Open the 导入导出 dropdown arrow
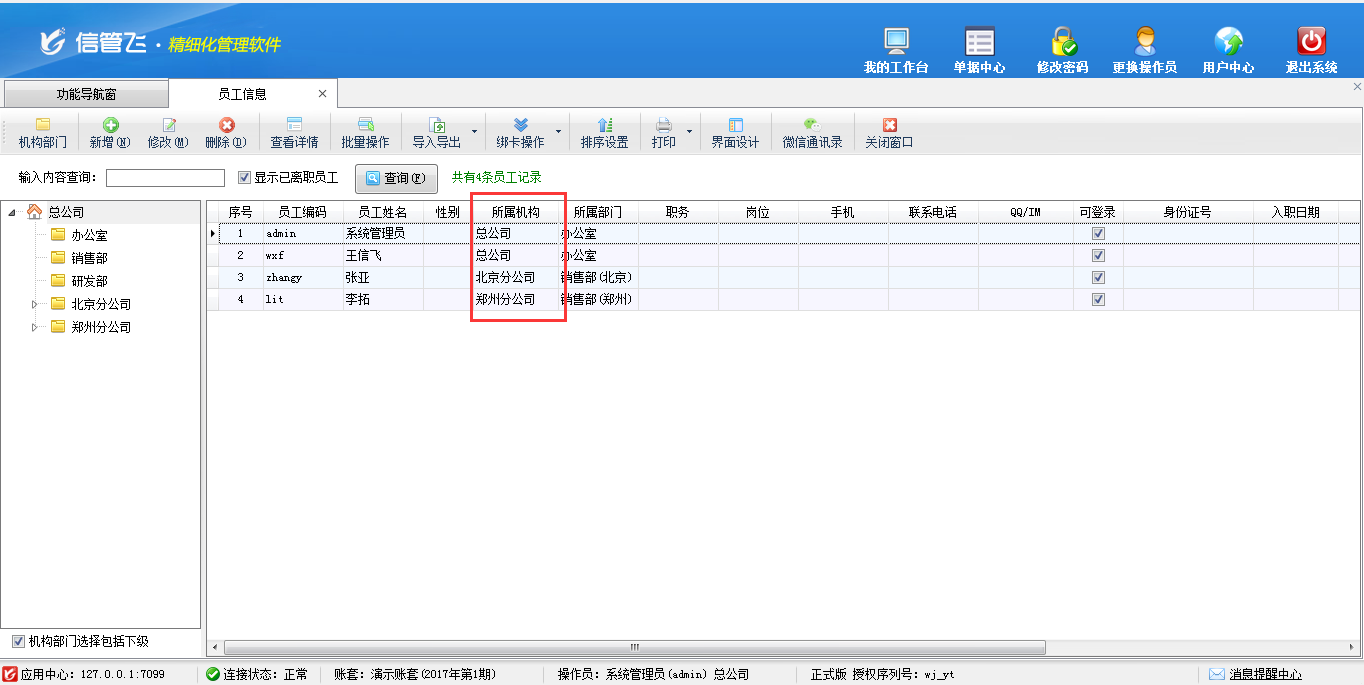The width and height of the screenshot is (1364, 685). [474, 132]
